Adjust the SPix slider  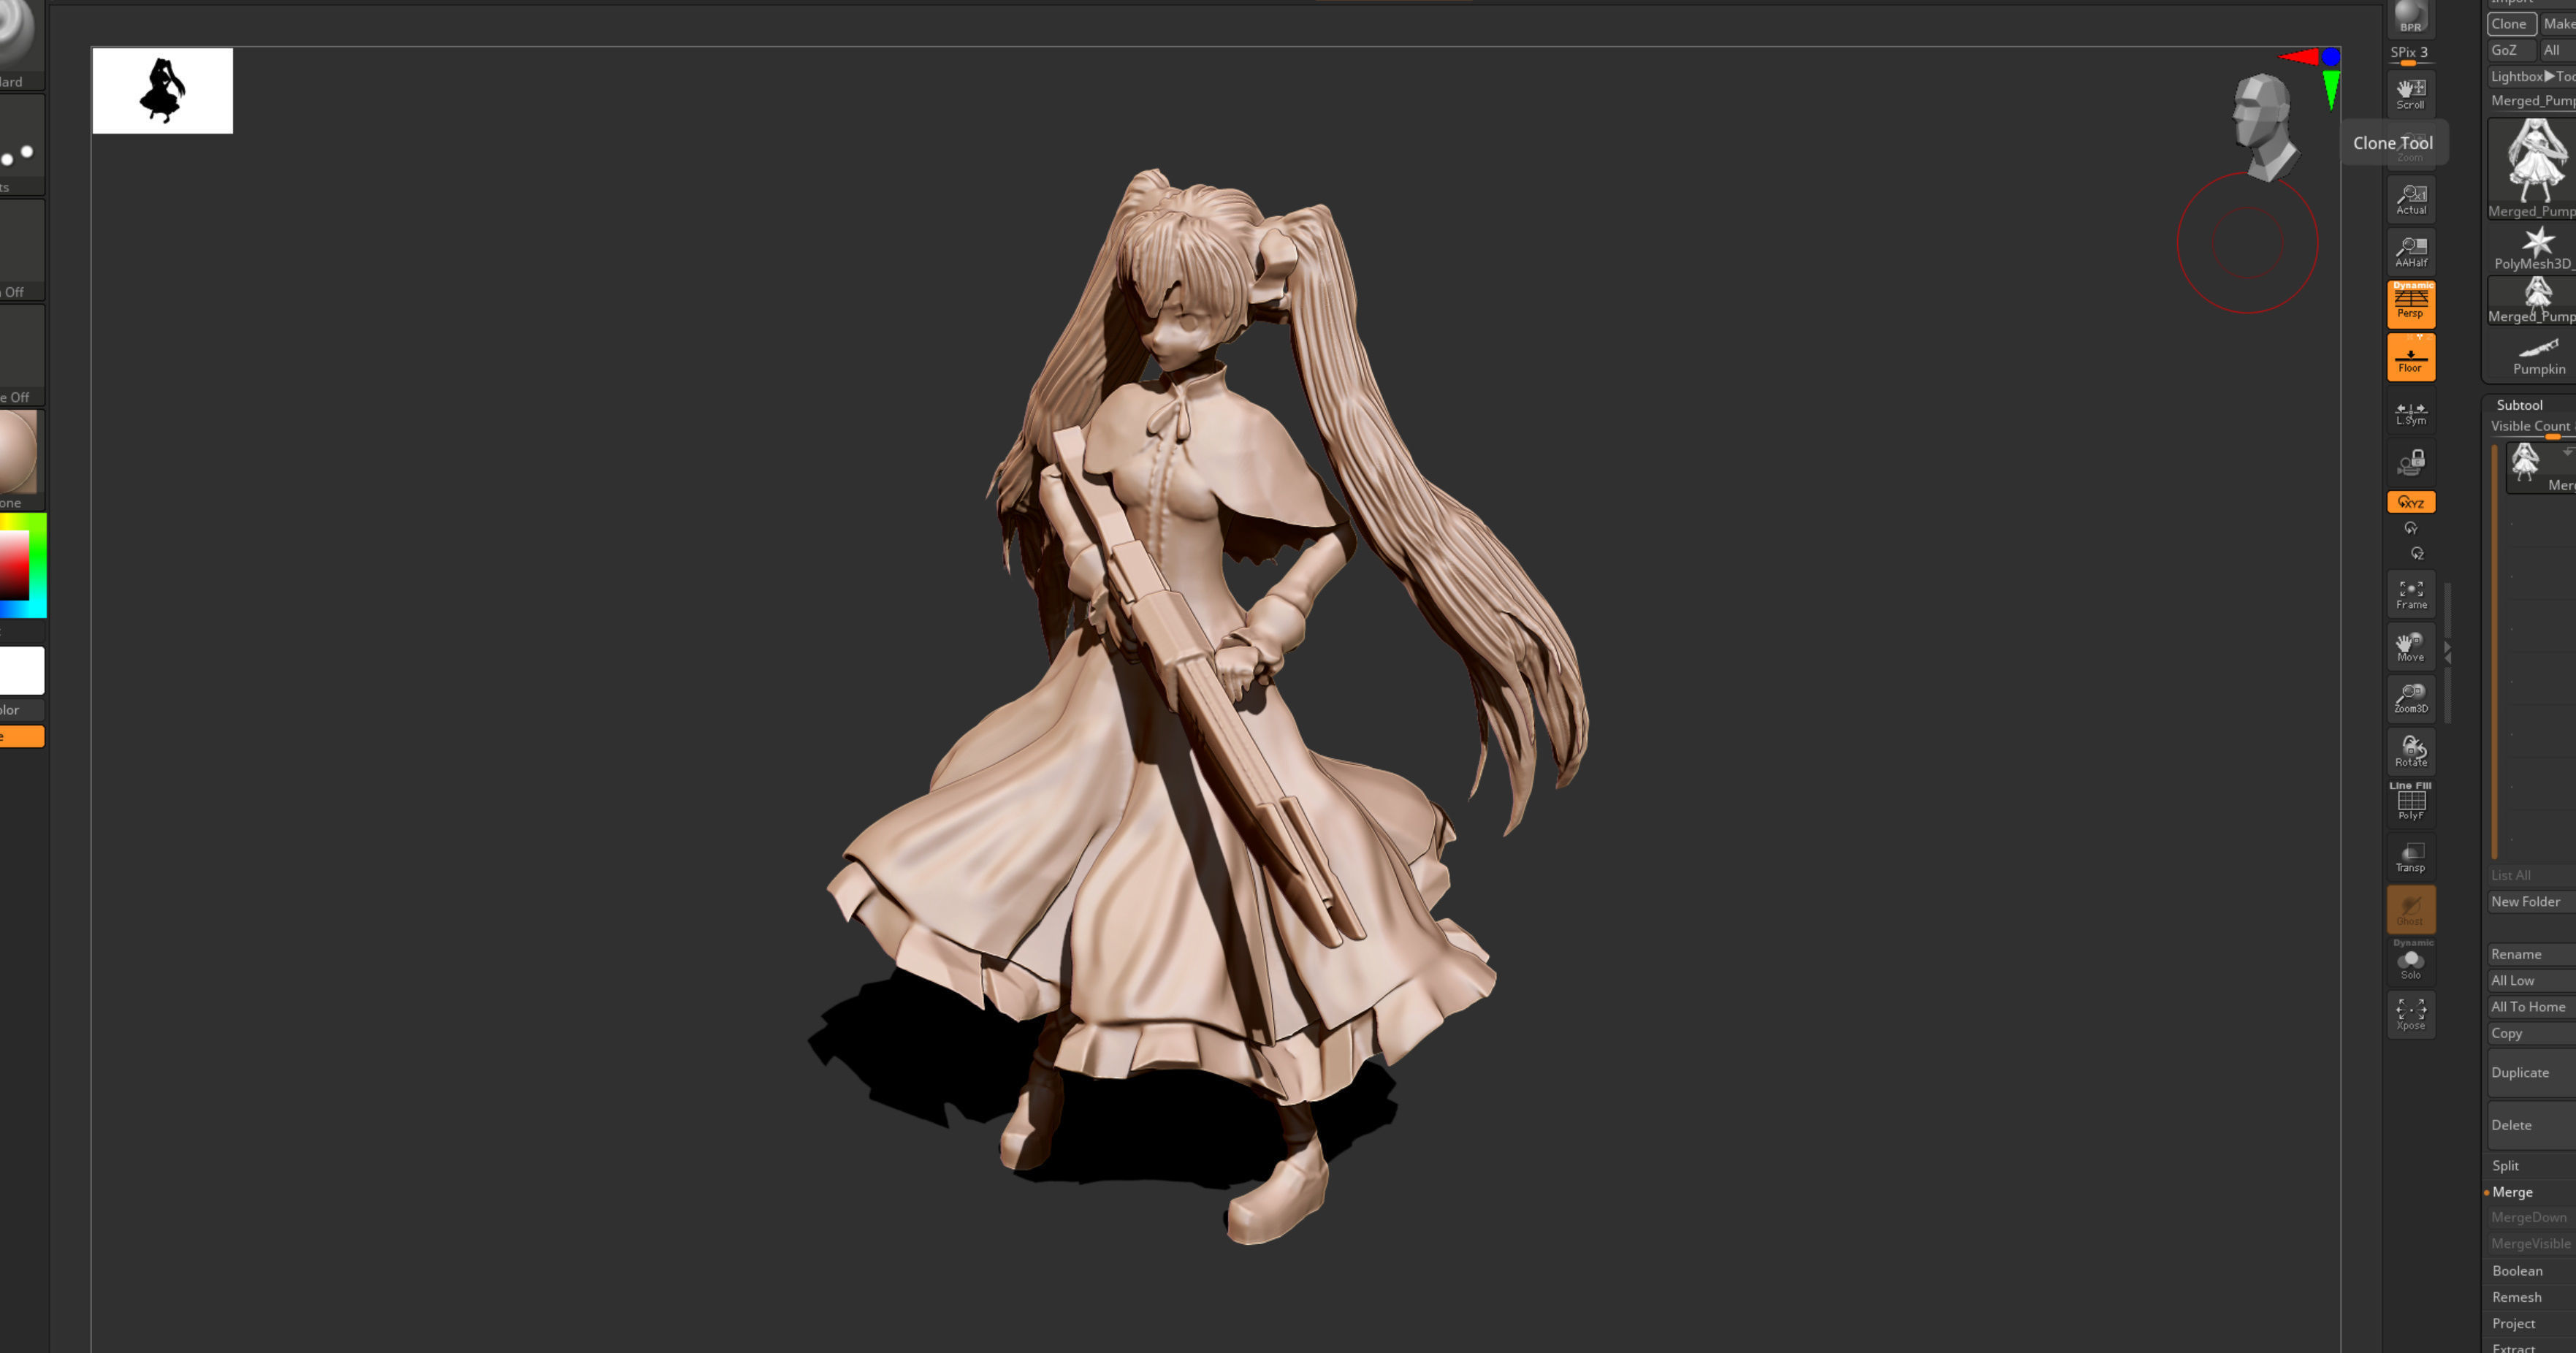[2411, 55]
